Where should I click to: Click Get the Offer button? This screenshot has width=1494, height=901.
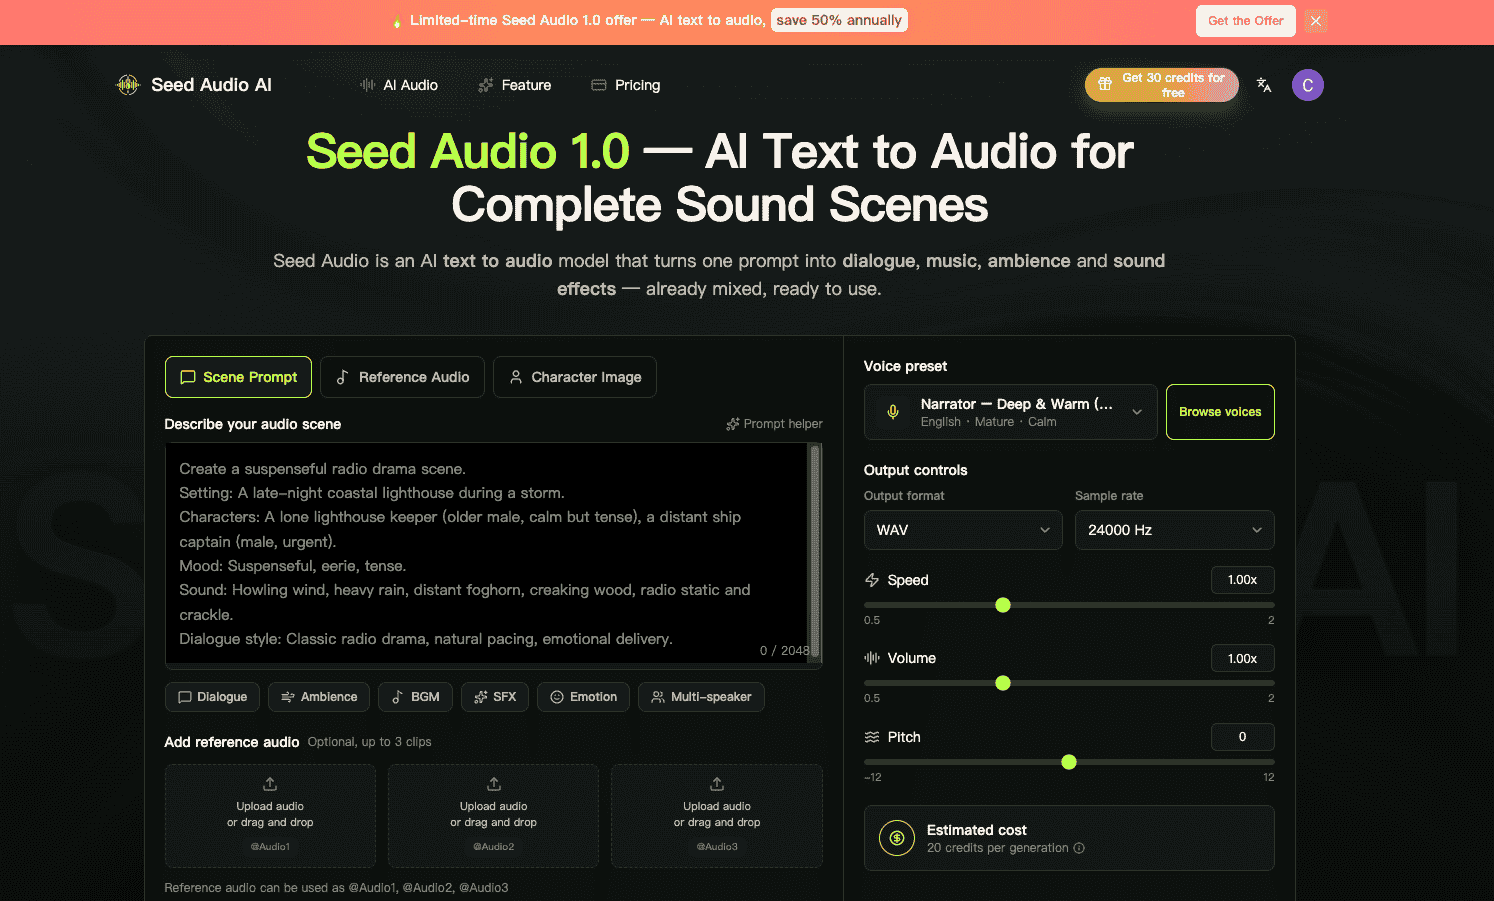pyautogui.click(x=1246, y=21)
